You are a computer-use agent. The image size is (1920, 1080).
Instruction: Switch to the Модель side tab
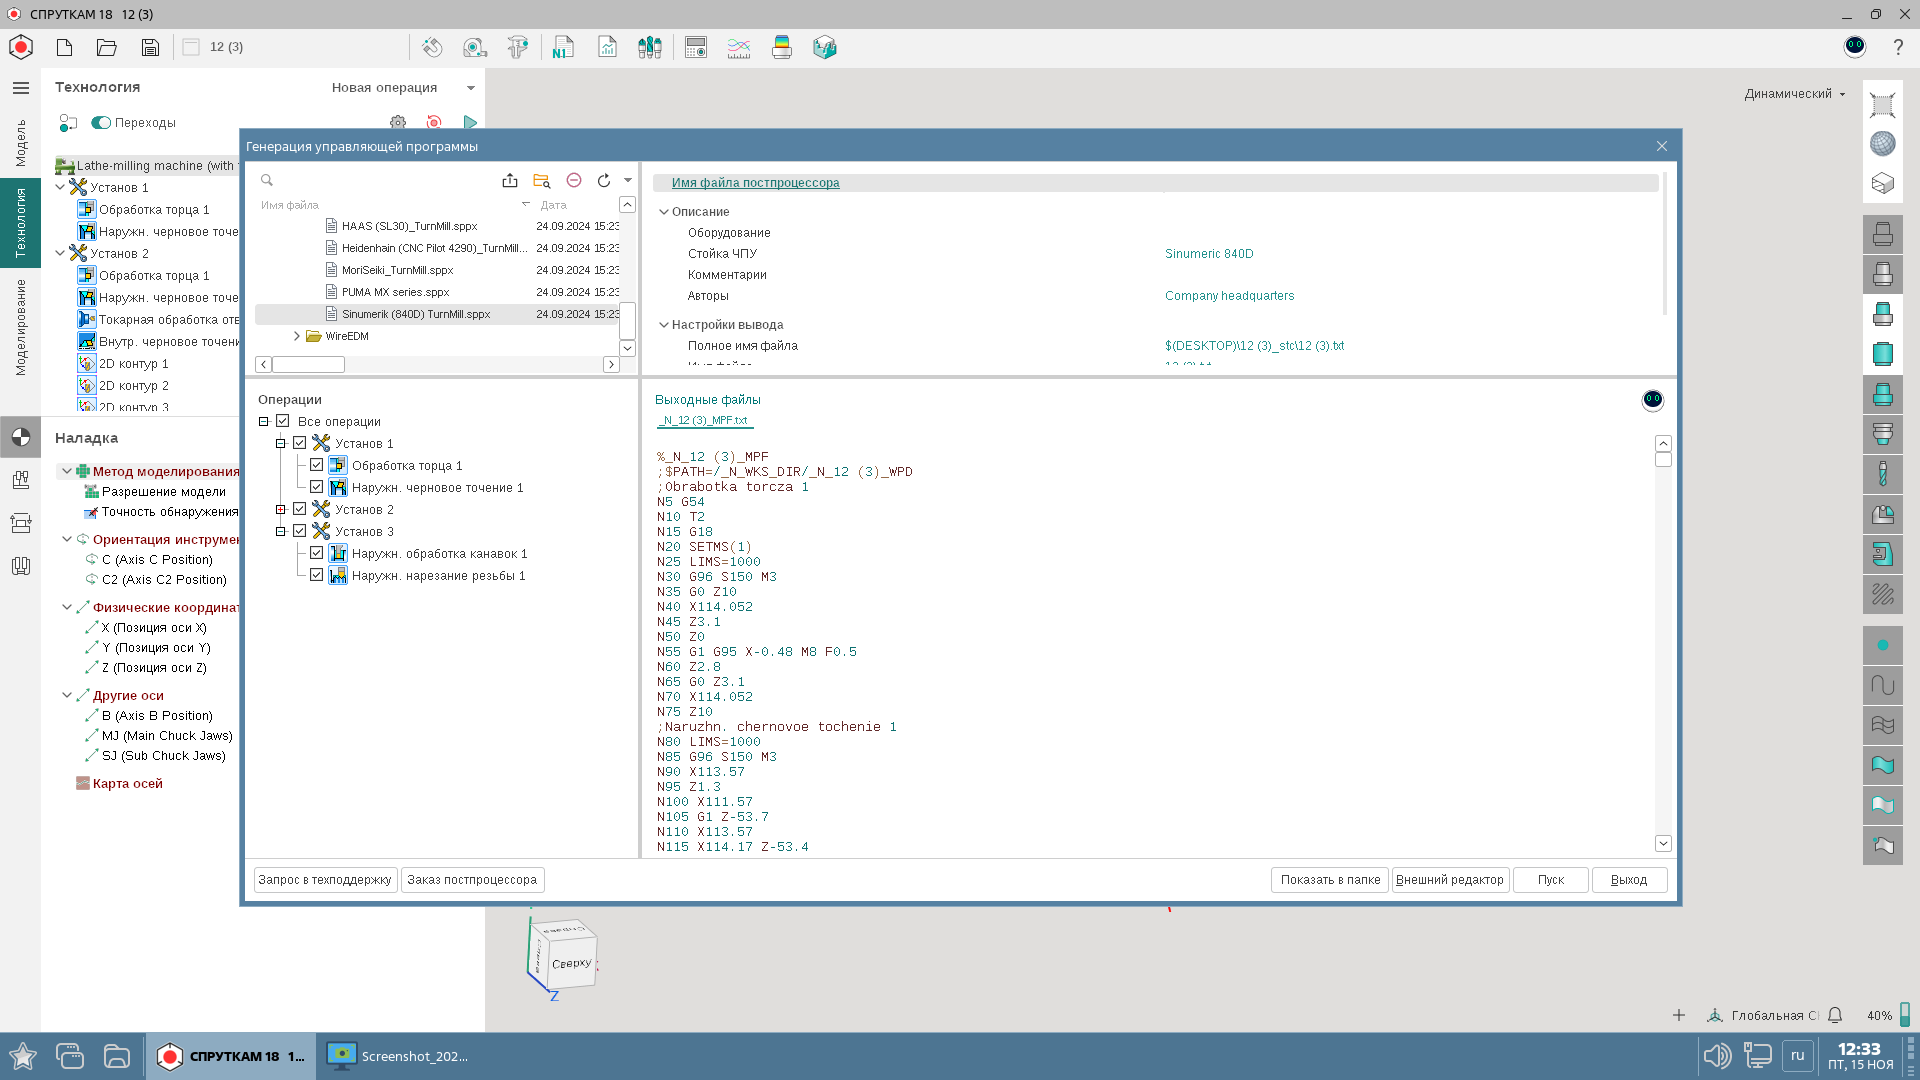tap(21, 143)
